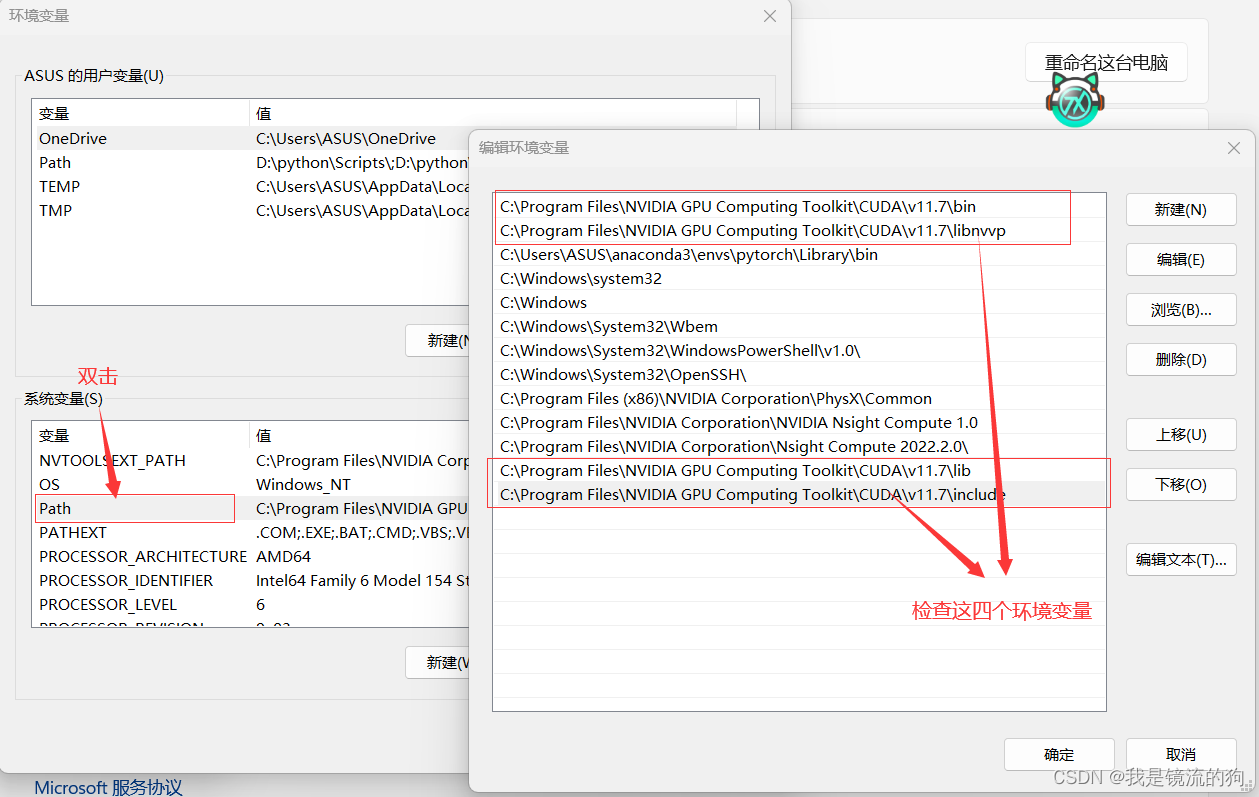Click 新建 button under user variables
Viewport: 1259px width, 797px height.
(438, 341)
